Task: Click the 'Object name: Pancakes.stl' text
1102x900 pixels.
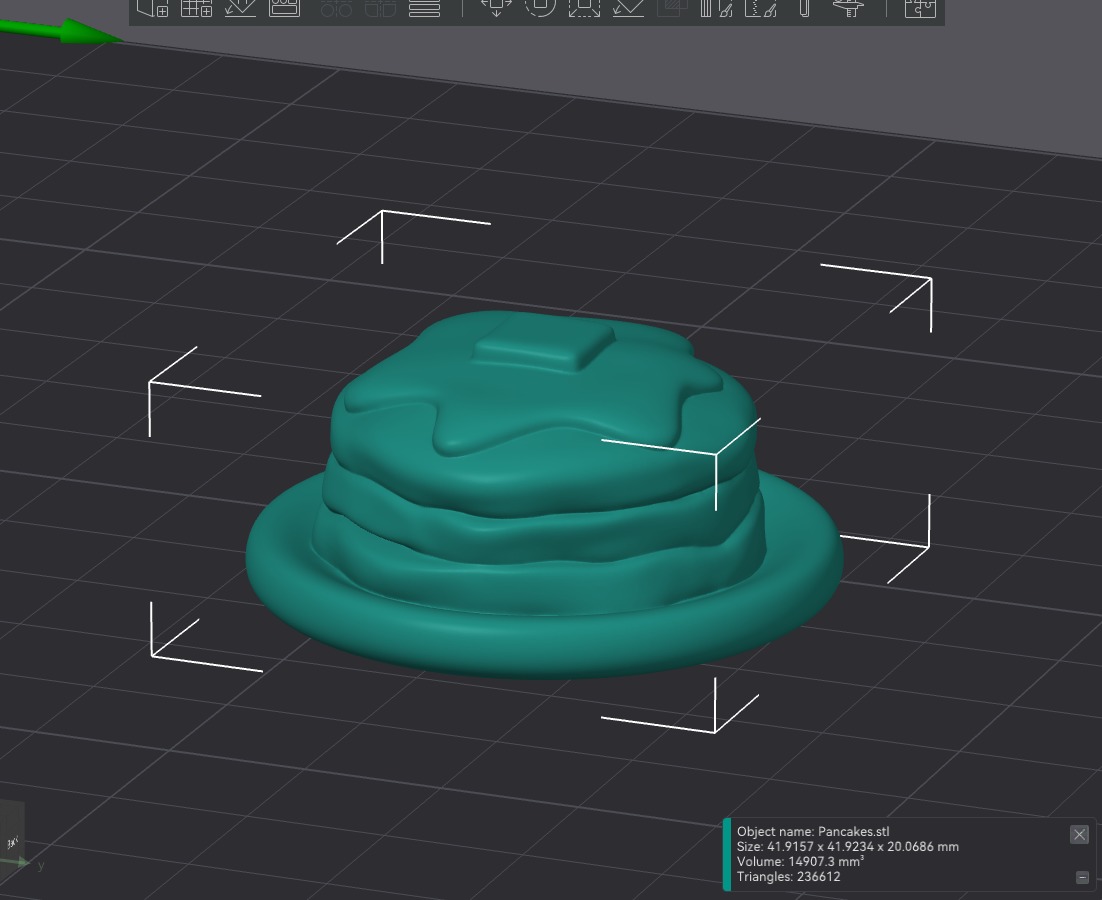Action: (813, 831)
